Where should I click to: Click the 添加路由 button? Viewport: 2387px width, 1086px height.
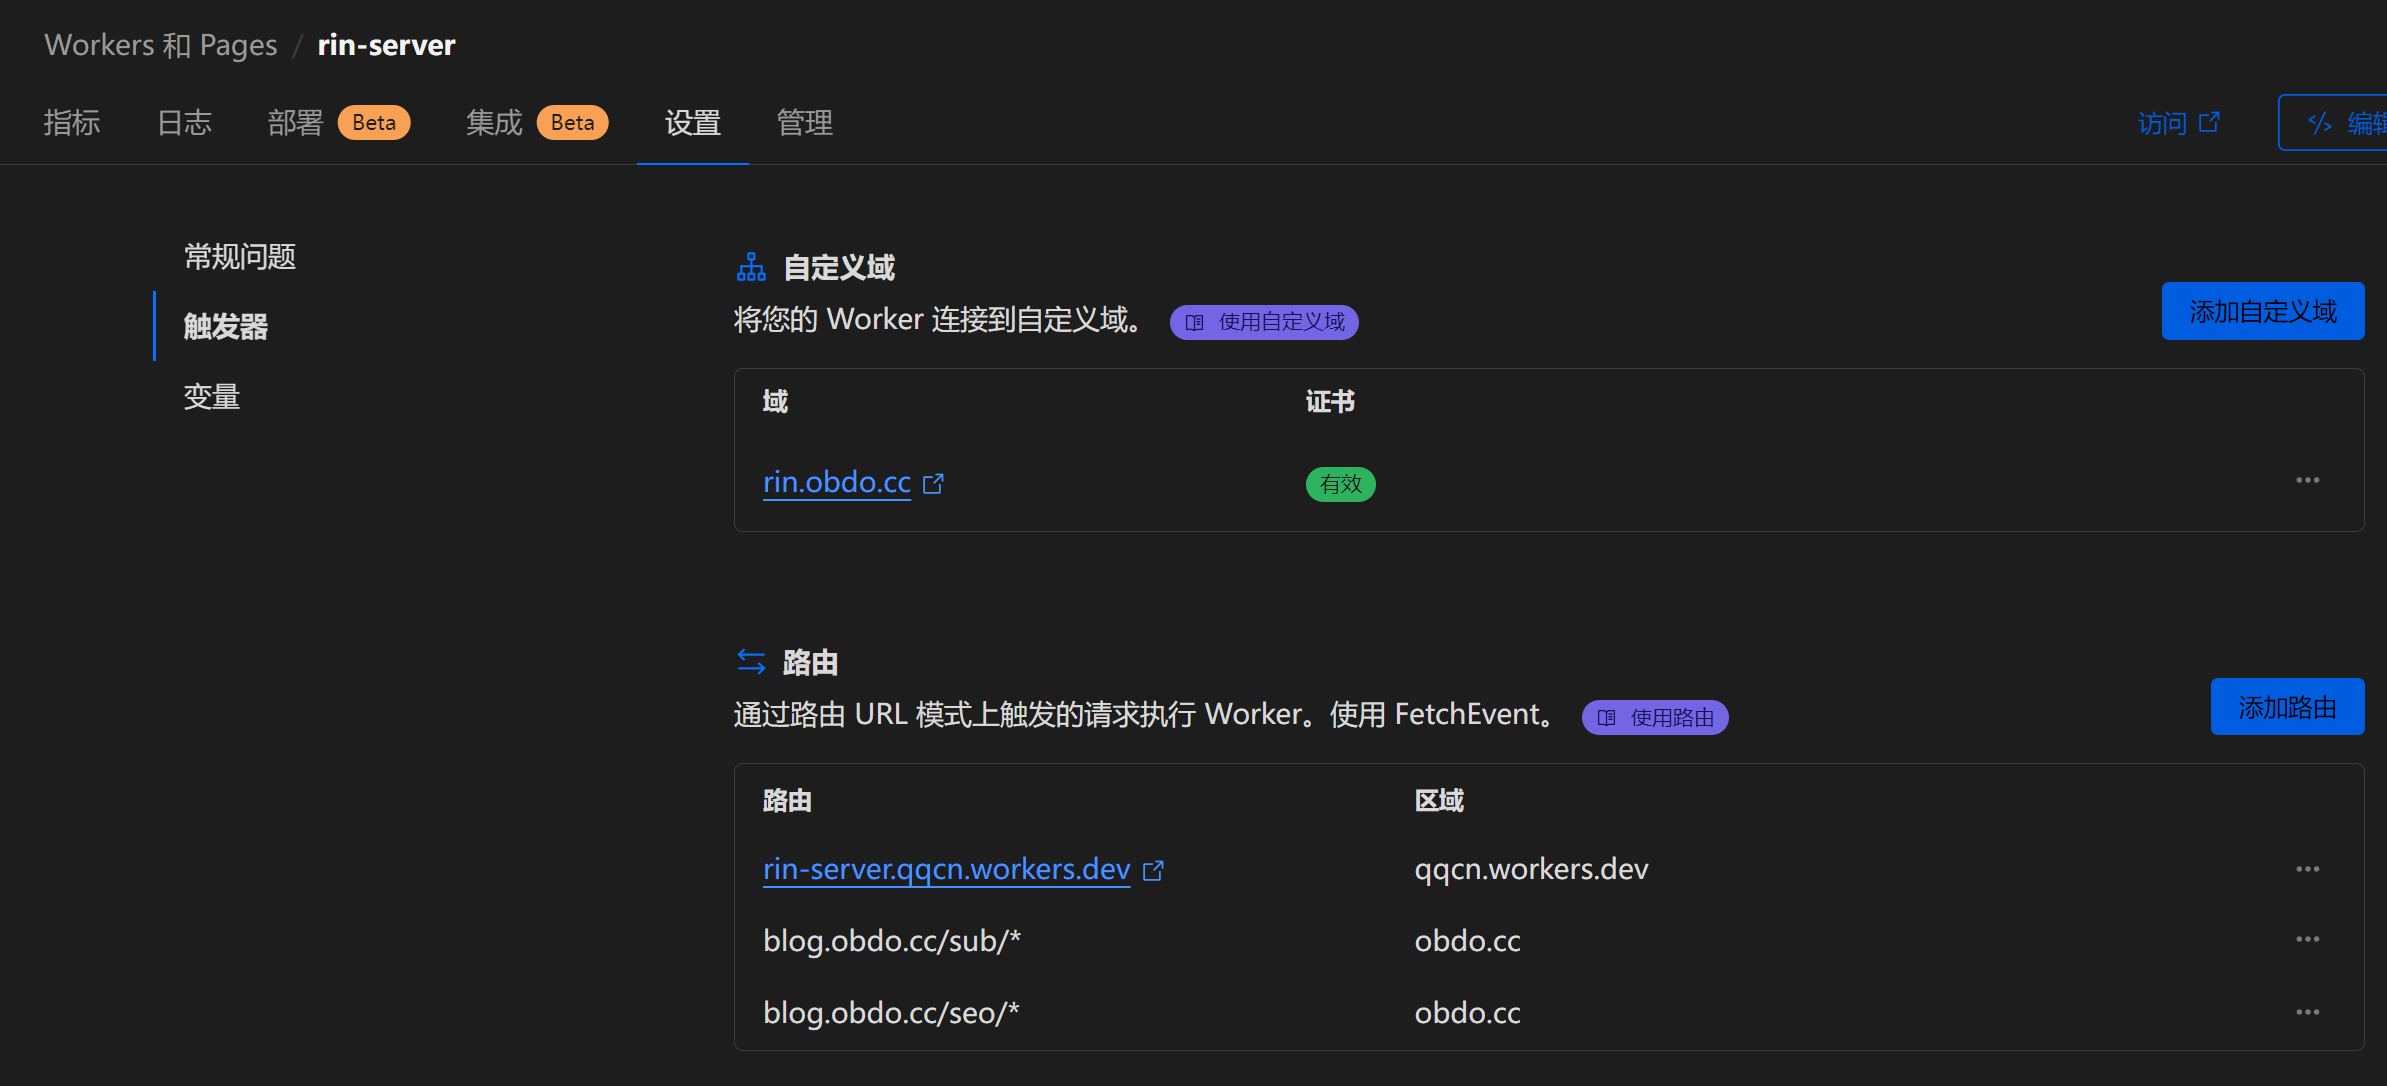click(x=2287, y=706)
